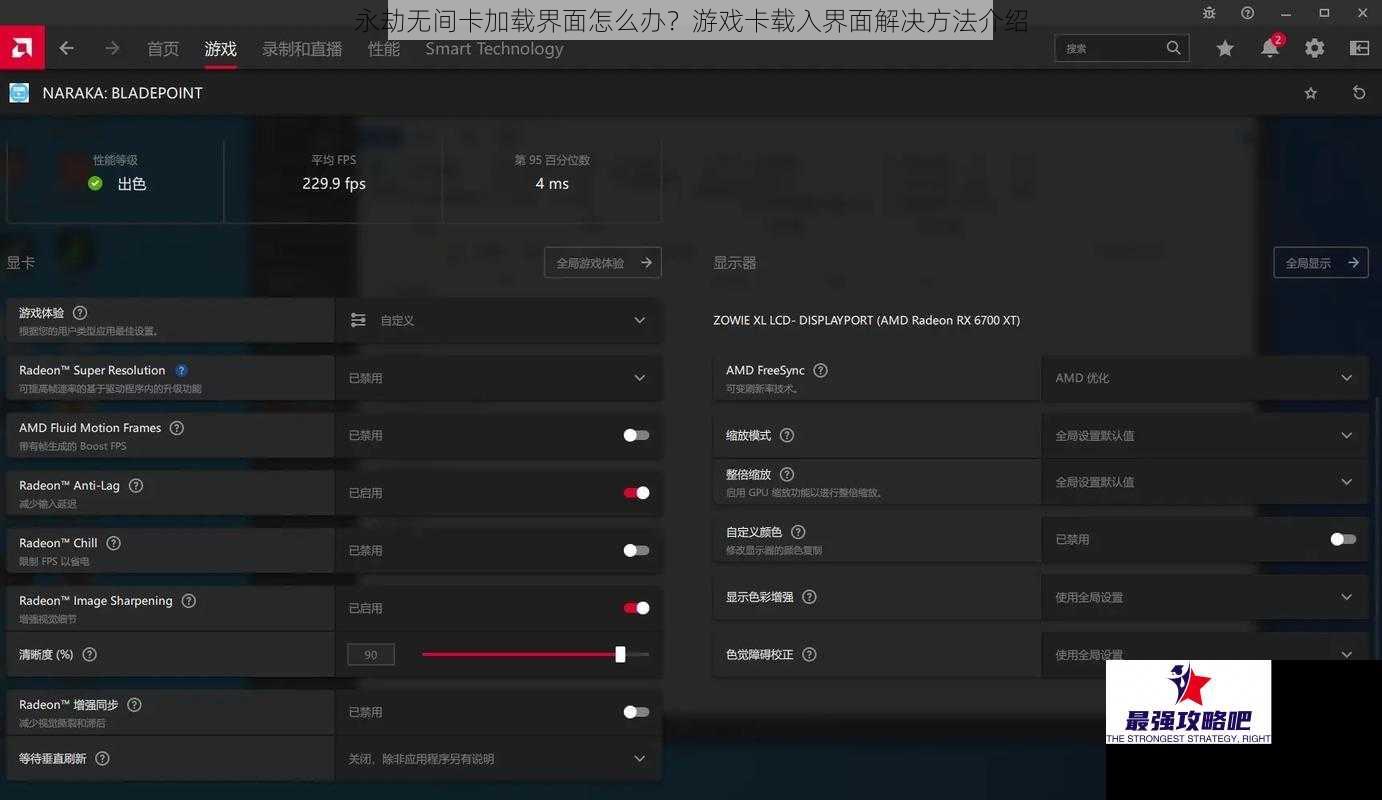1382x800 pixels.
Task: Open notifications bell icon
Action: tap(1270, 48)
